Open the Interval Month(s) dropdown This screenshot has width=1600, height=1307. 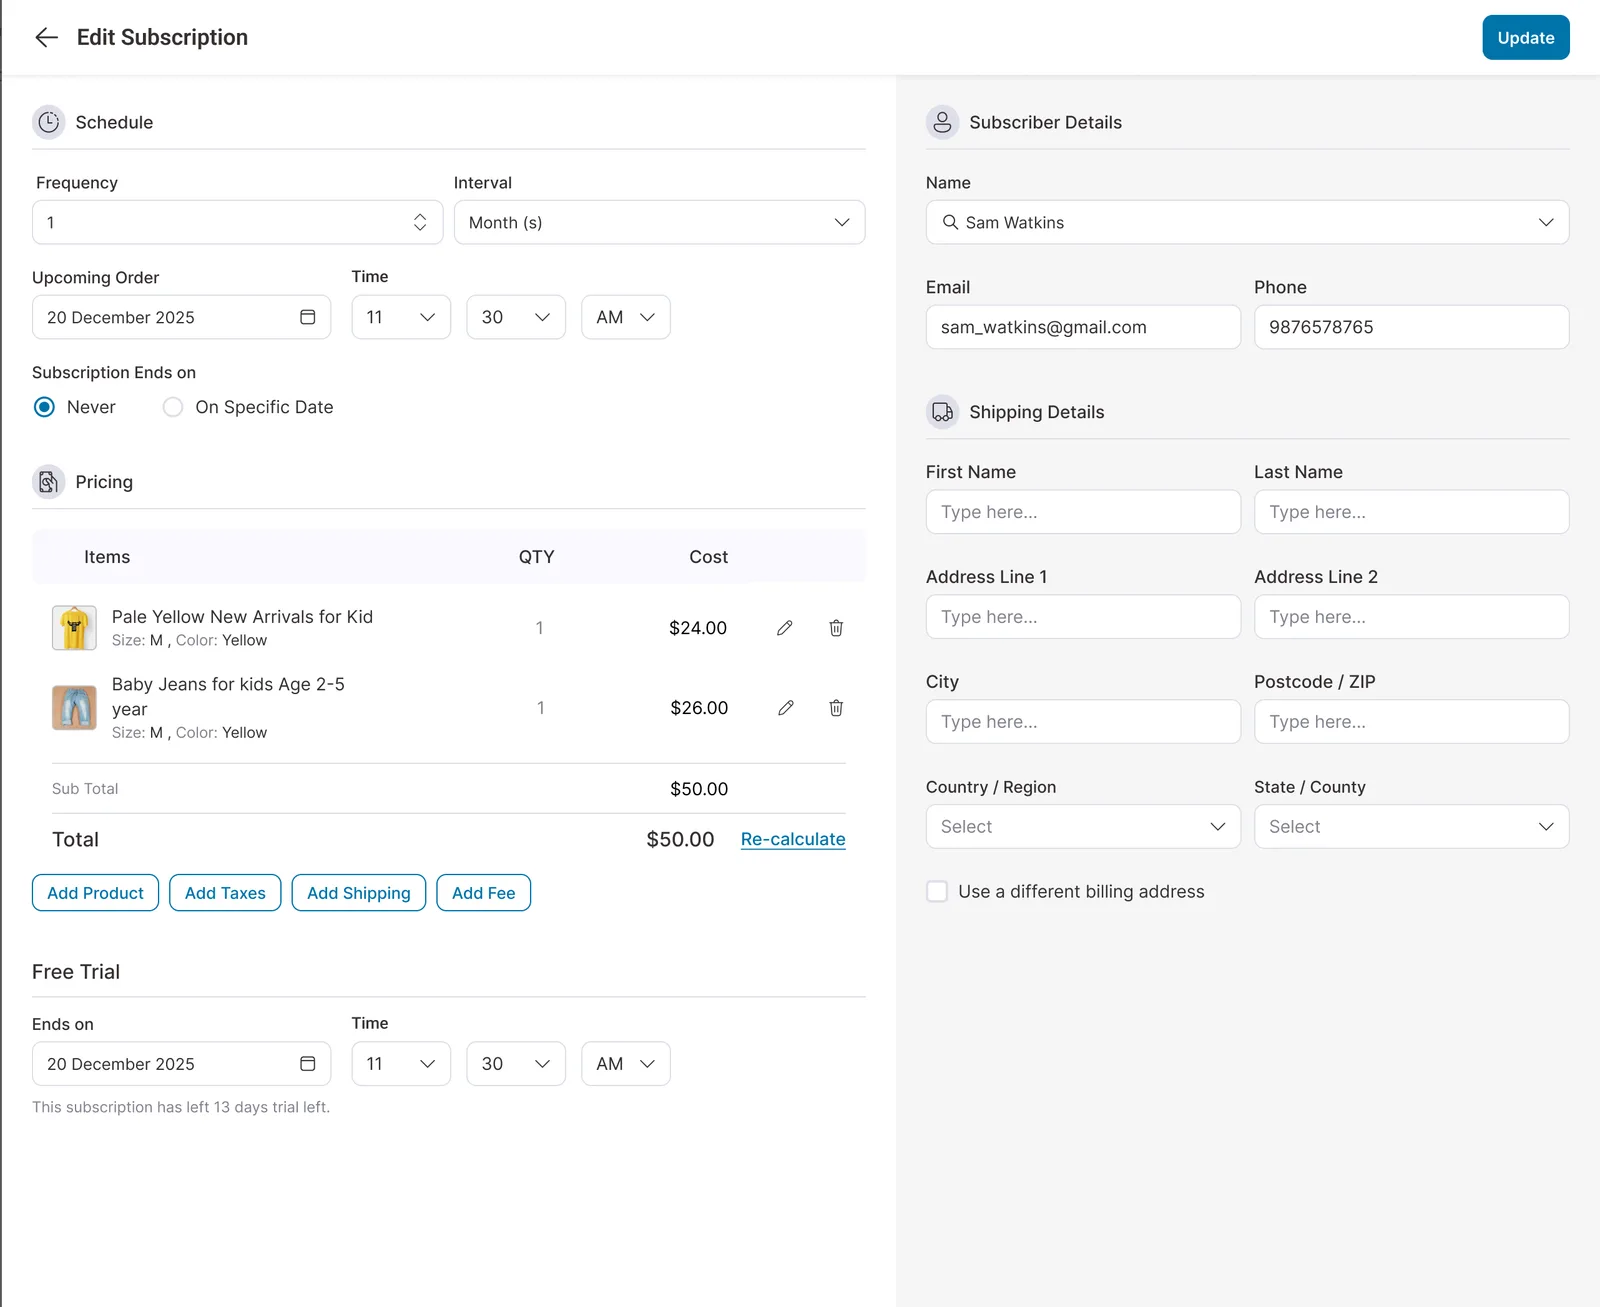pyautogui.click(x=659, y=222)
